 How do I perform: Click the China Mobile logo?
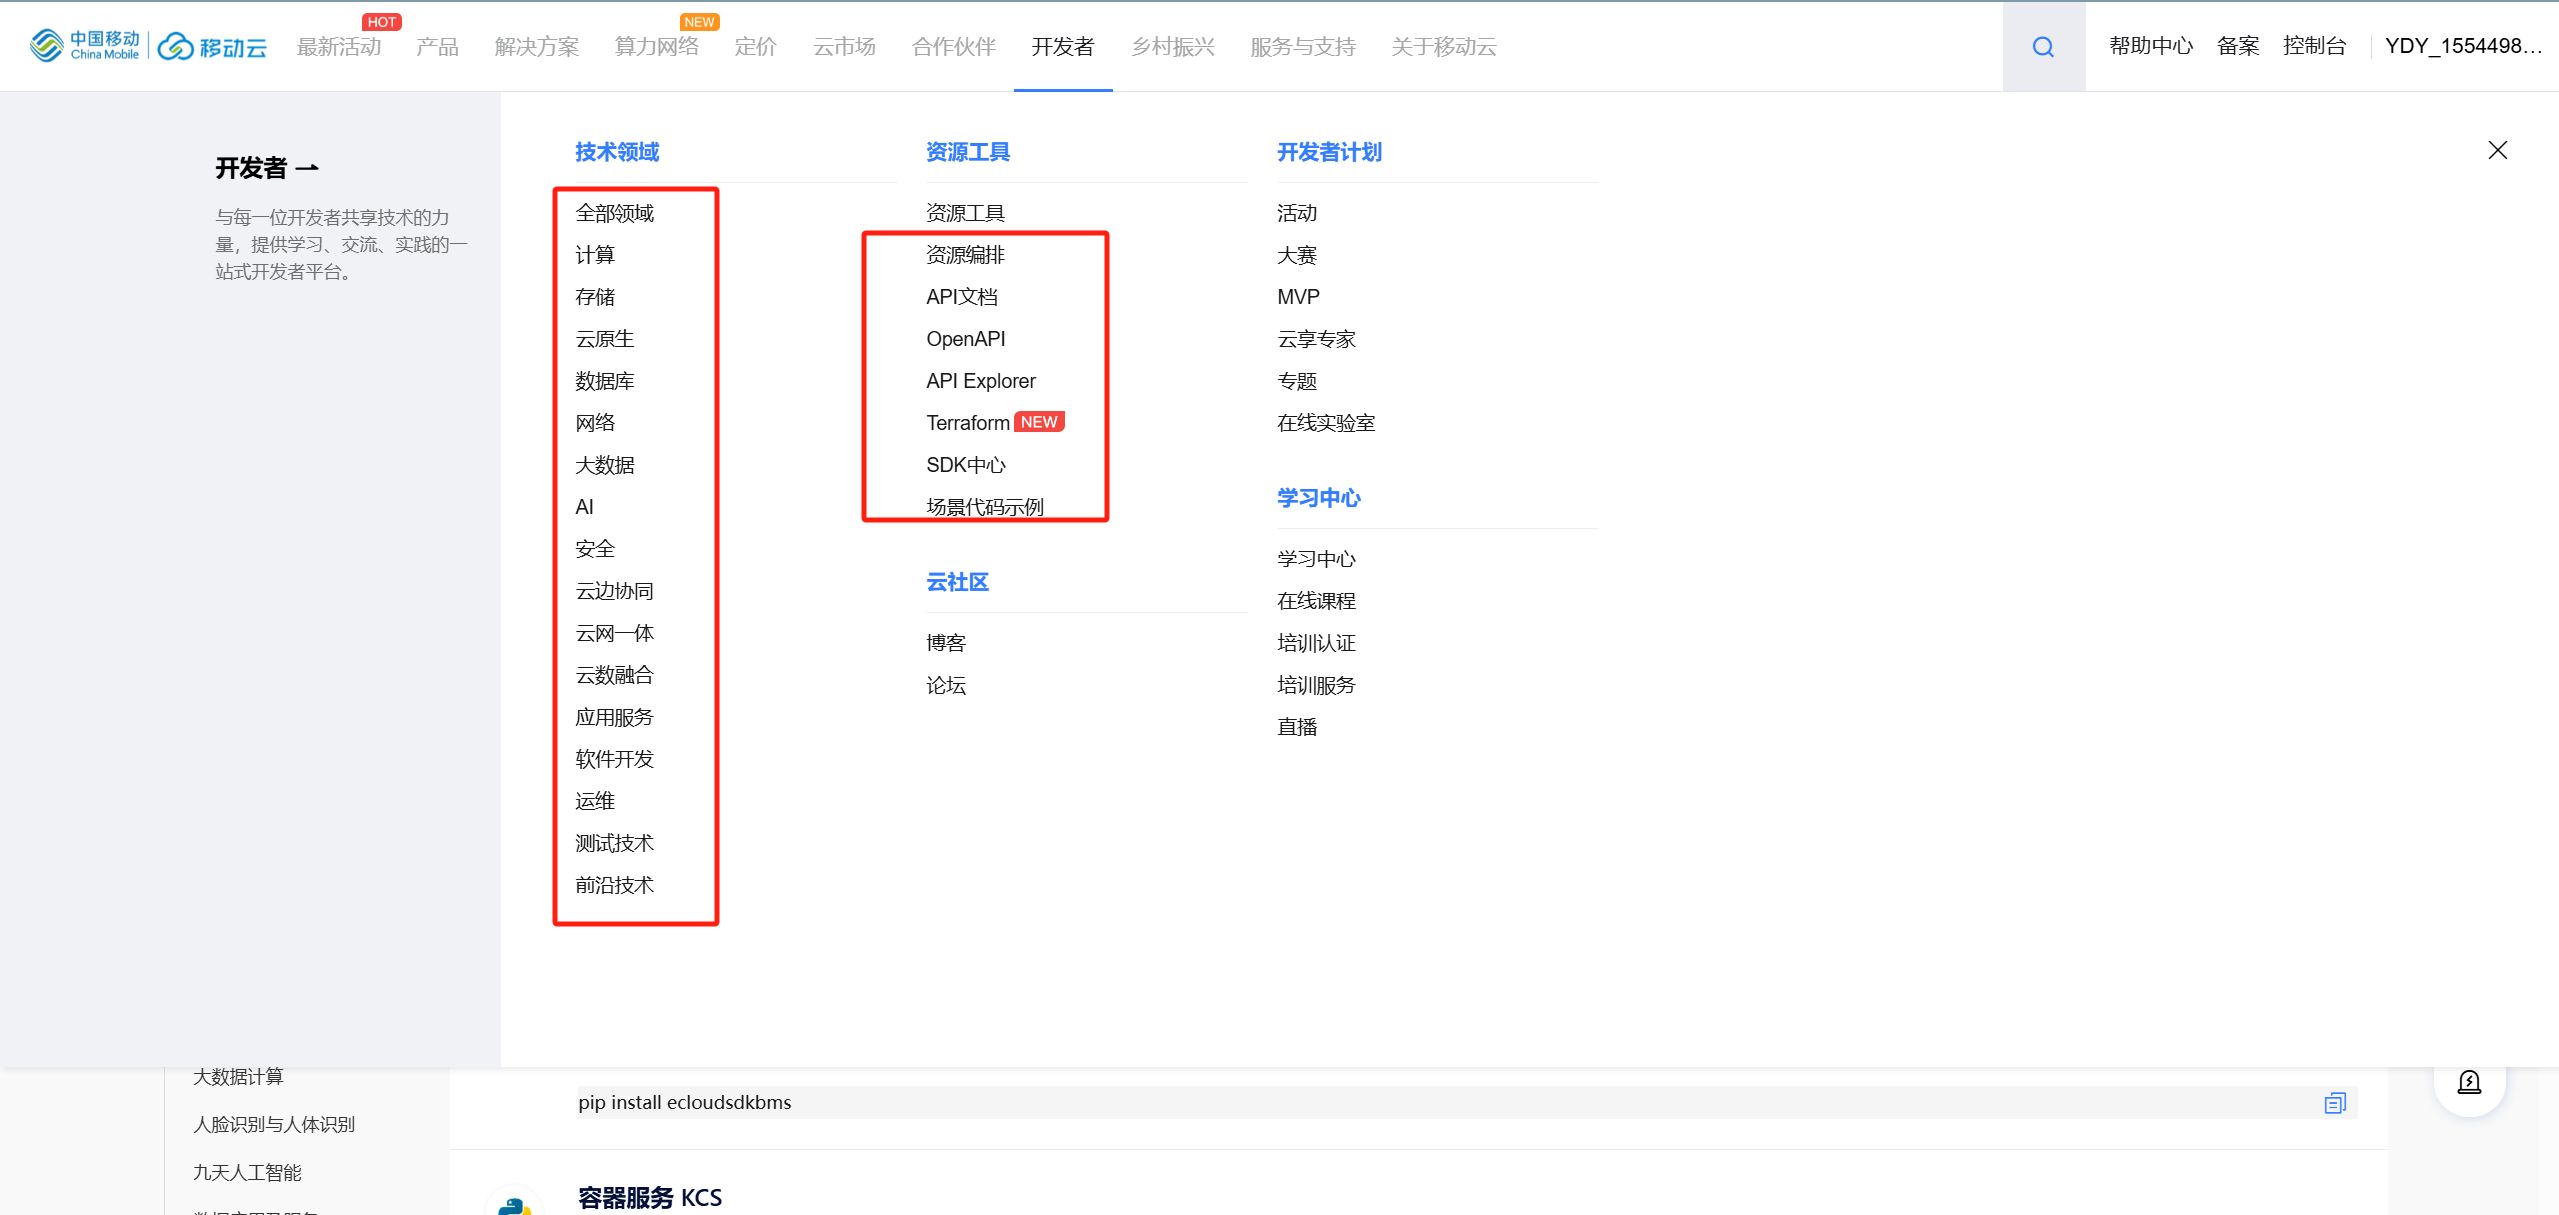(85, 45)
